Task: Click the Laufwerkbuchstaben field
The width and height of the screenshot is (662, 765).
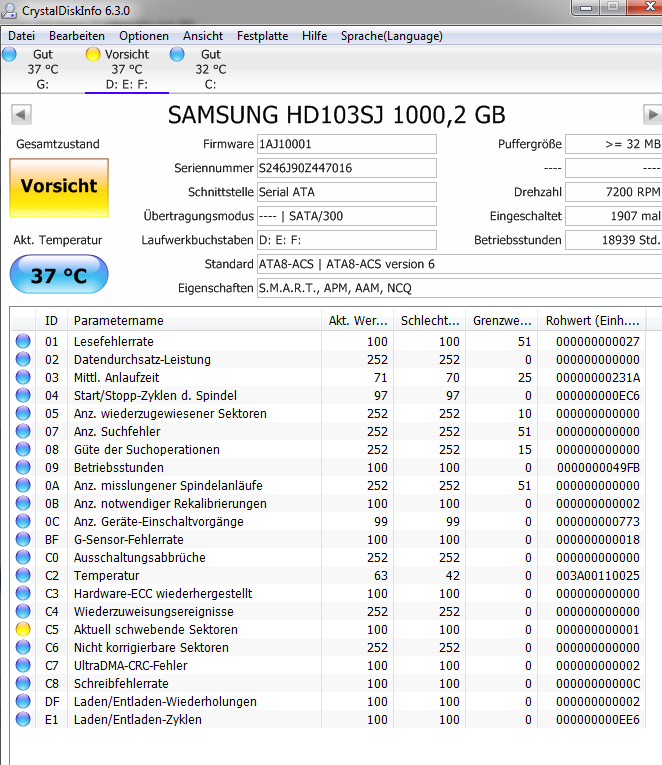Action: coord(347,240)
